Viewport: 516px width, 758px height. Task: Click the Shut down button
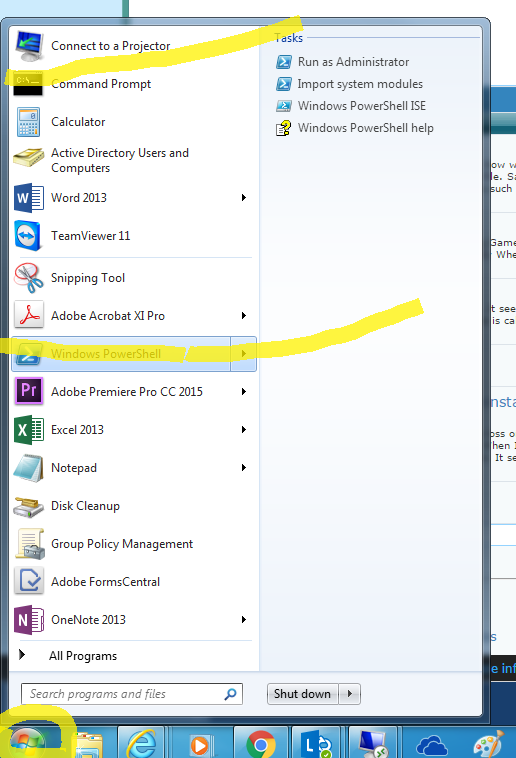point(303,694)
